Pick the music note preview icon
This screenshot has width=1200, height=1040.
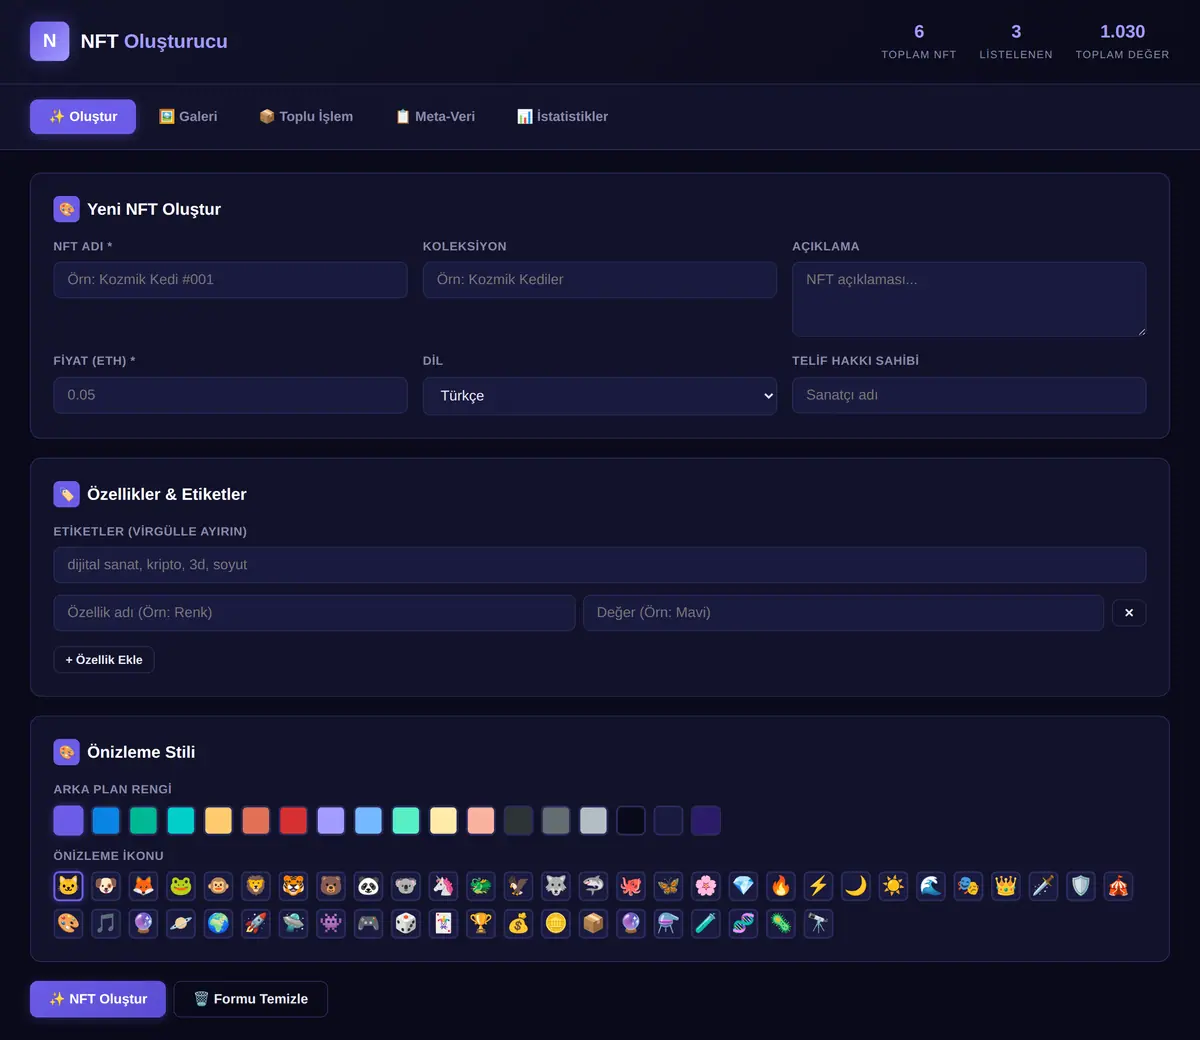pyautogui.click(x=106, y=923)
